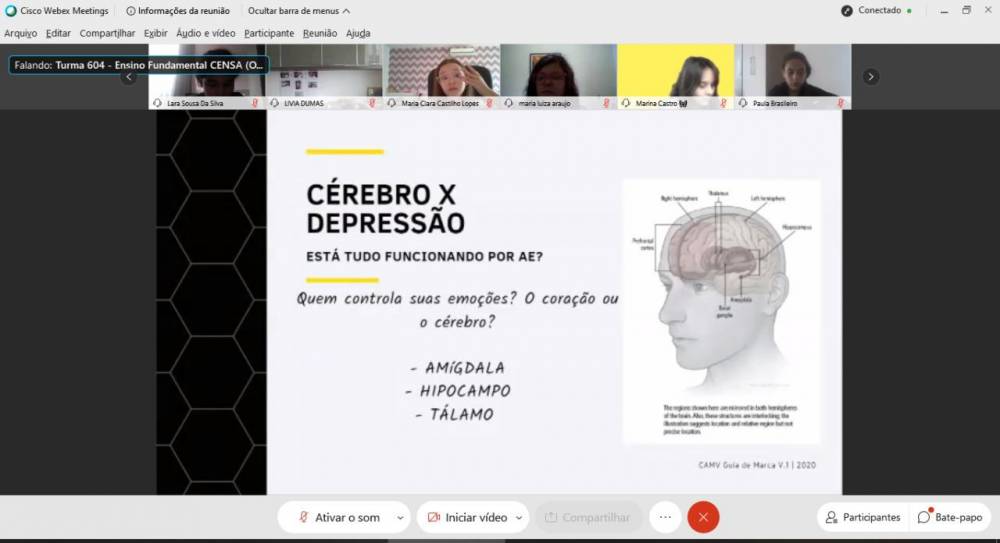Open the Arquivo menu
Viewport: 1000px width, 543px height.
pos(20,33)
